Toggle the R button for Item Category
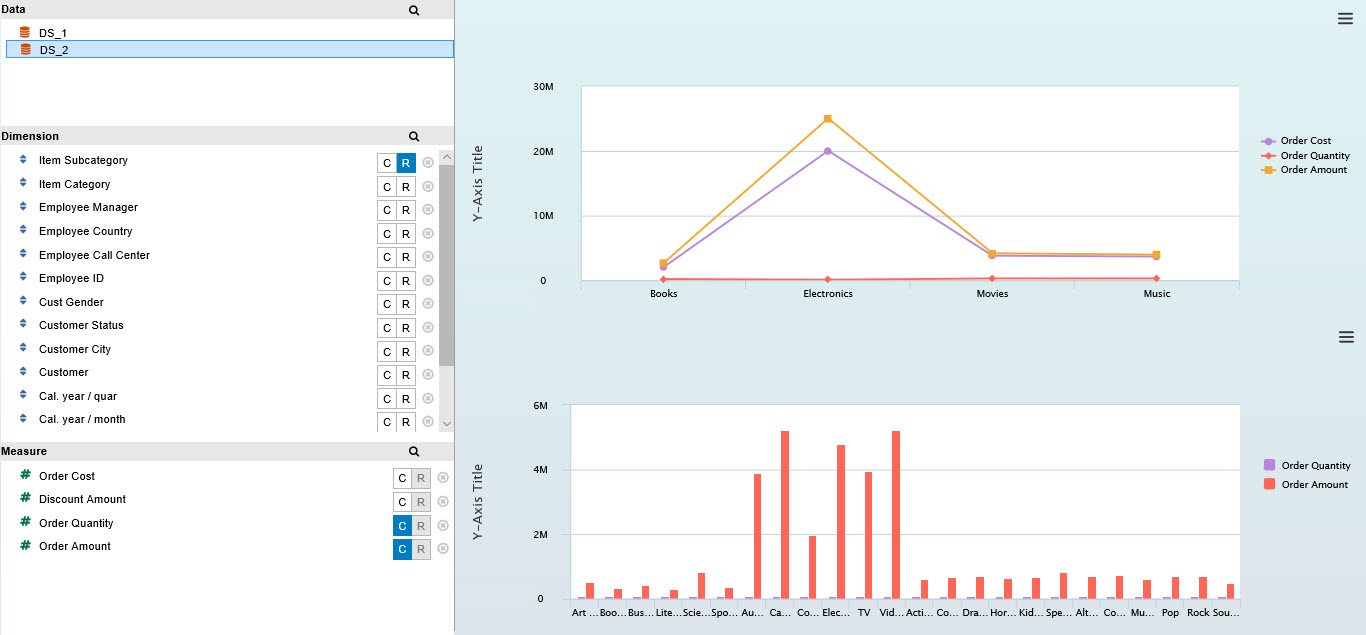 (405, 186)
